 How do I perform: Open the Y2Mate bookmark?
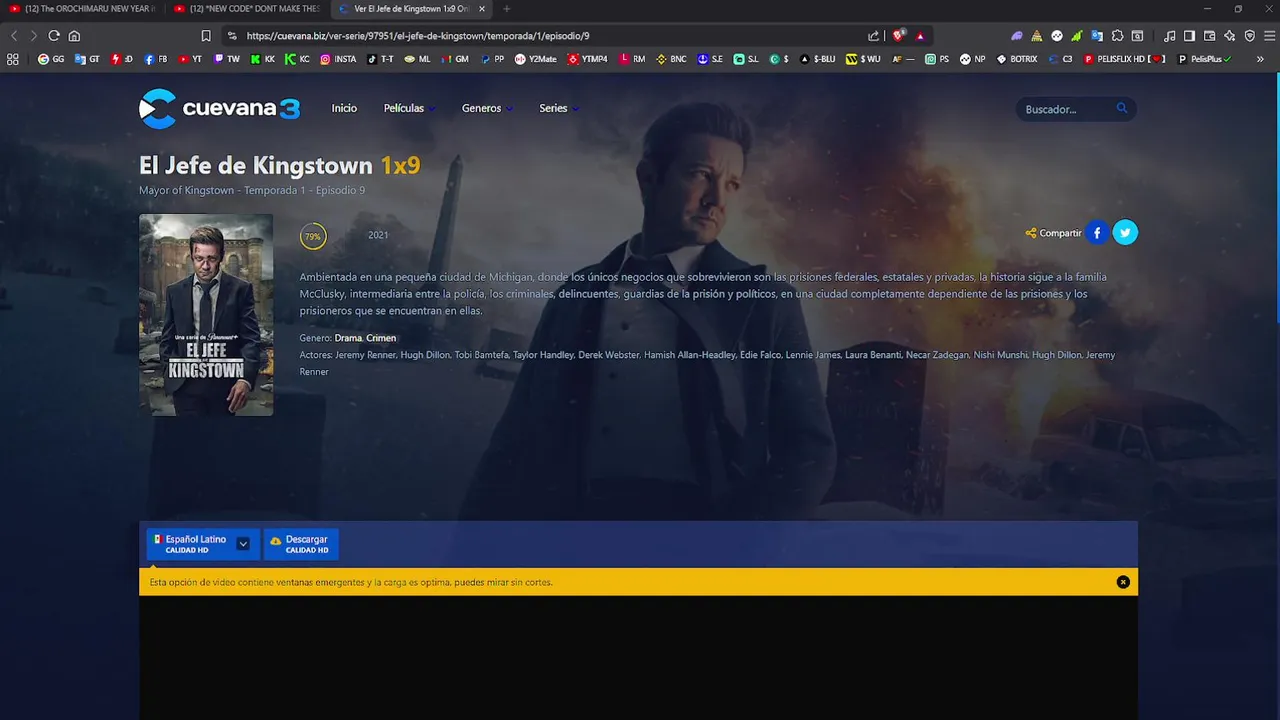point(536,59)
